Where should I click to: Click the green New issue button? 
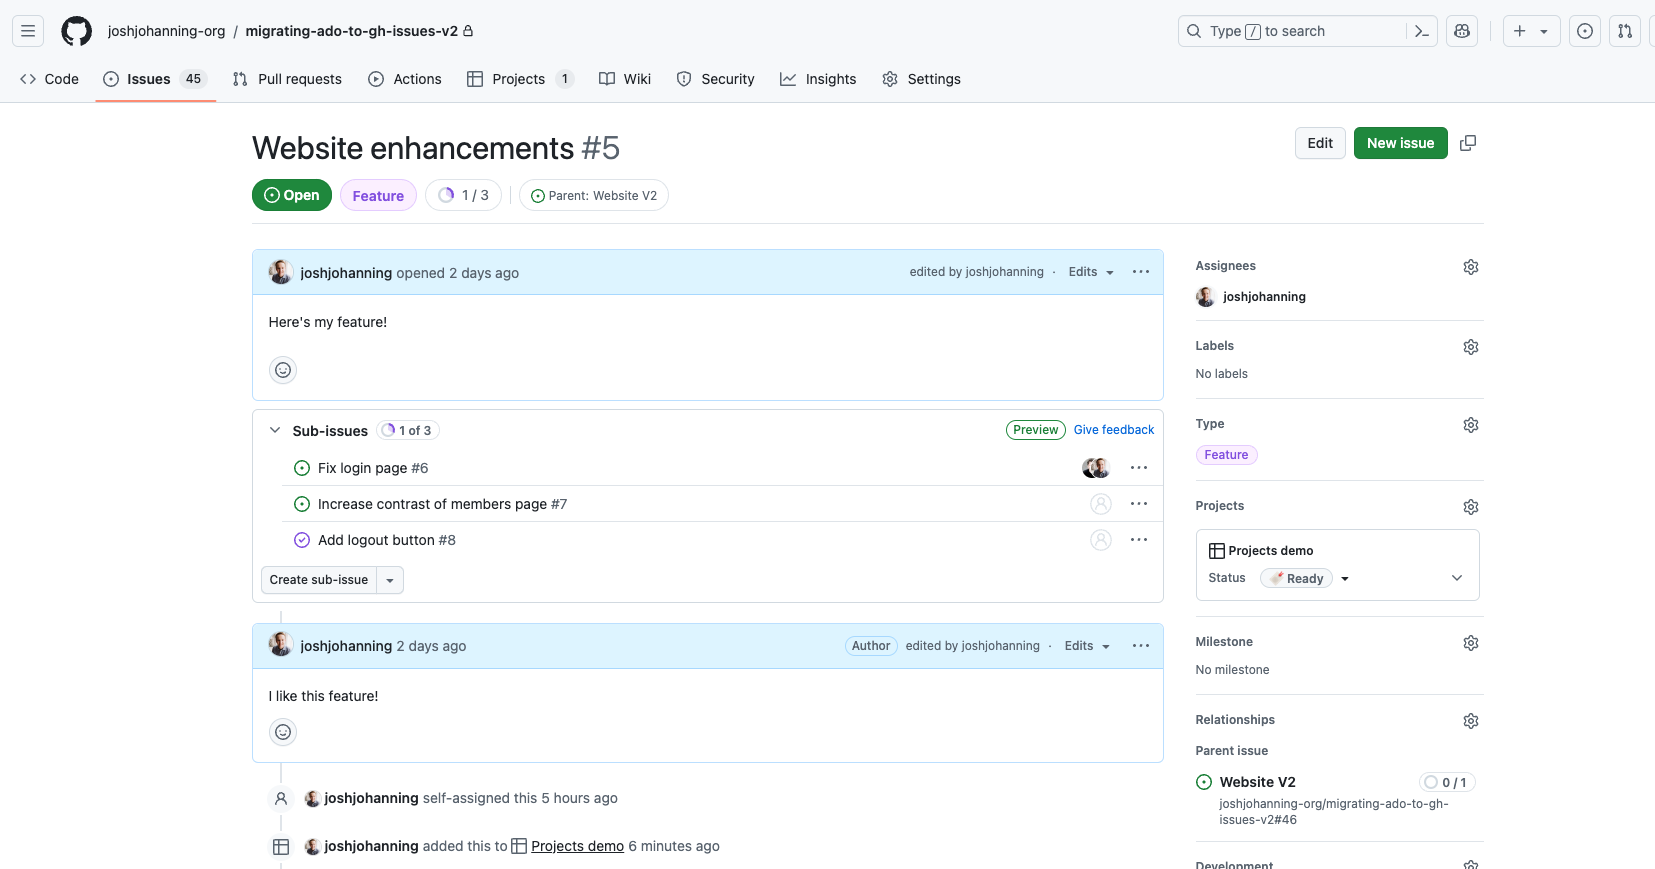click(x=1400, y=143)
